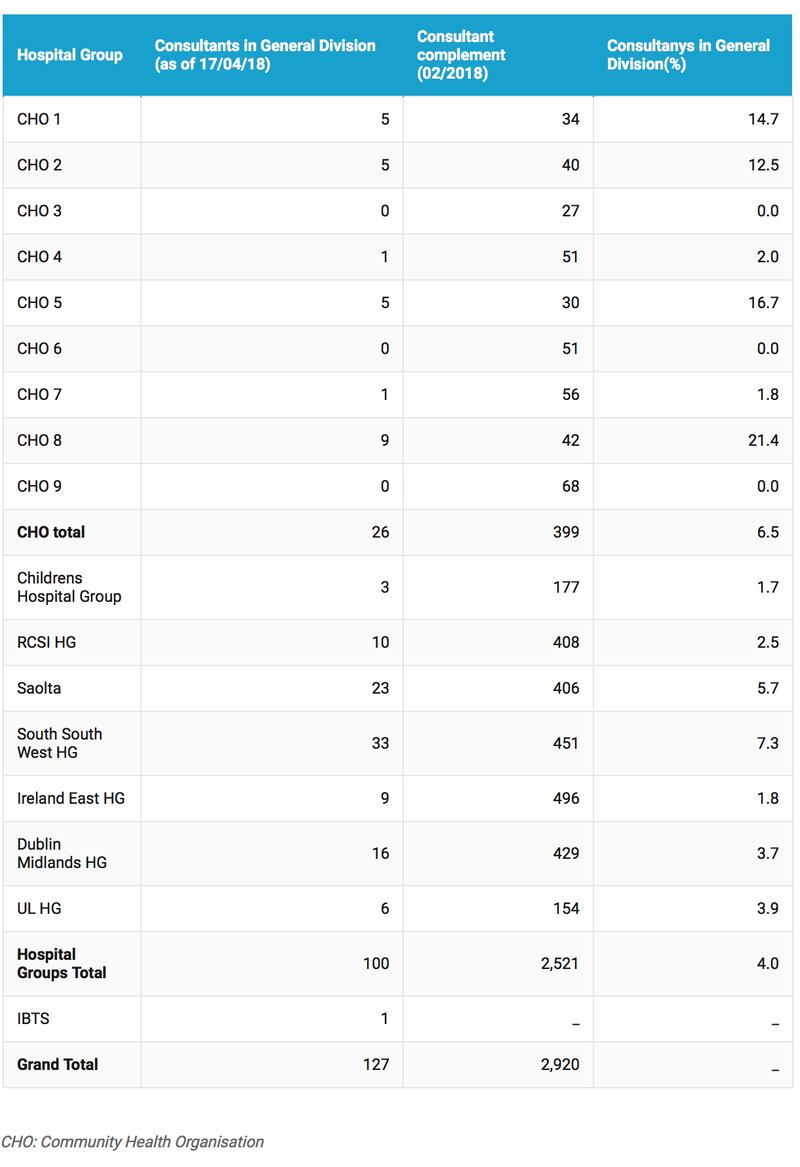Image resolution: width=800 pixels, height=1167 pixels.
Task: Click the Consultant complement (02/2018) header
Action: 461,54
